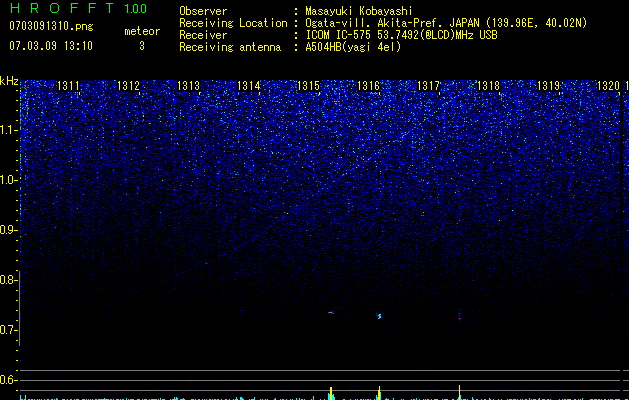Click the meteor echo after 1317

(x=459, y=315)
